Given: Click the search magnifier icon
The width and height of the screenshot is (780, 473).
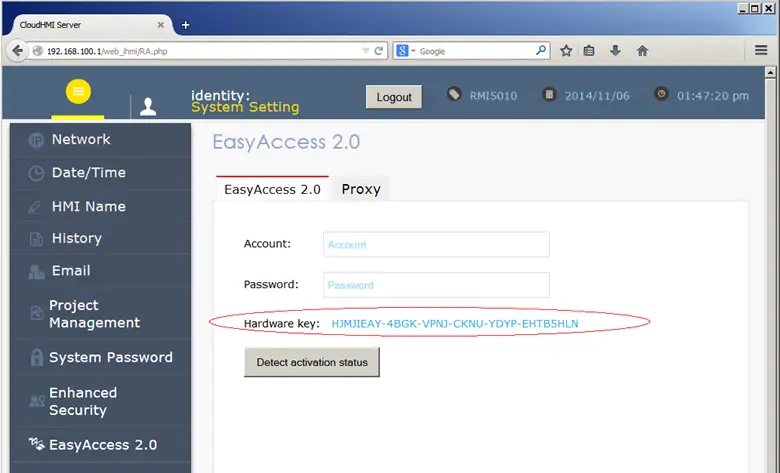Looking at the screenshot, I should pos(541,50).
